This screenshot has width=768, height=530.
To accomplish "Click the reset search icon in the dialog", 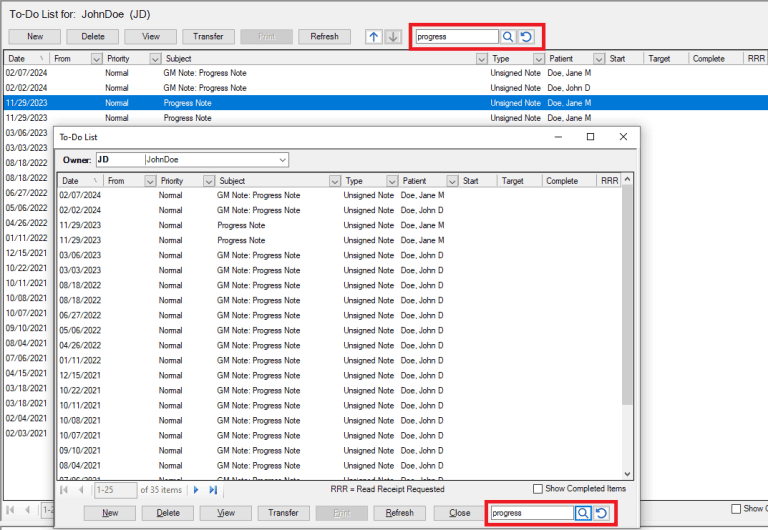I will point(601,513).
